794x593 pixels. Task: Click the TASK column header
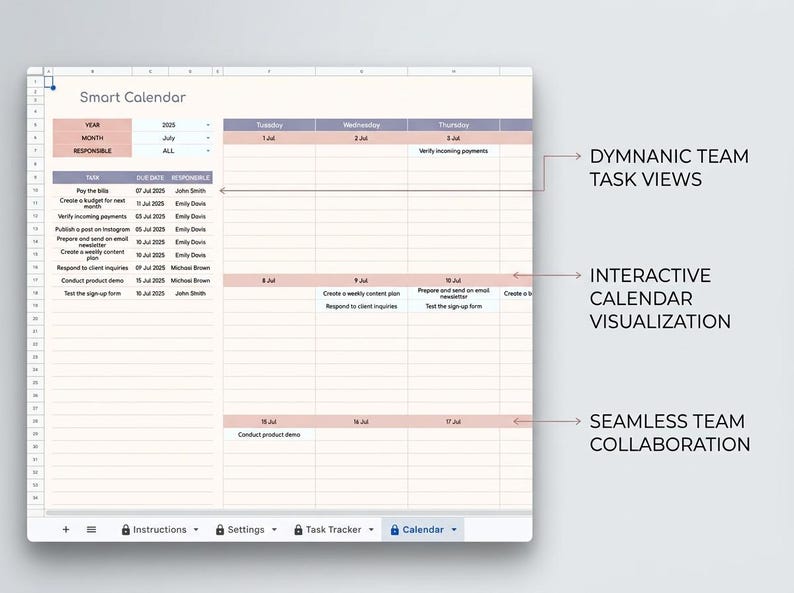(x=92, y=178)
